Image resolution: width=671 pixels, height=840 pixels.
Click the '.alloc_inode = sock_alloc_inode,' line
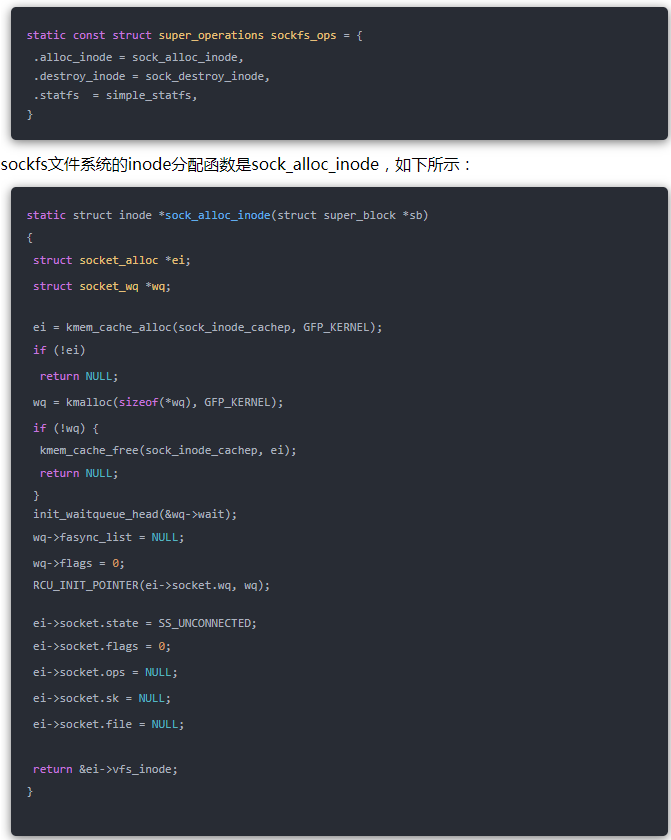point(138,57)
